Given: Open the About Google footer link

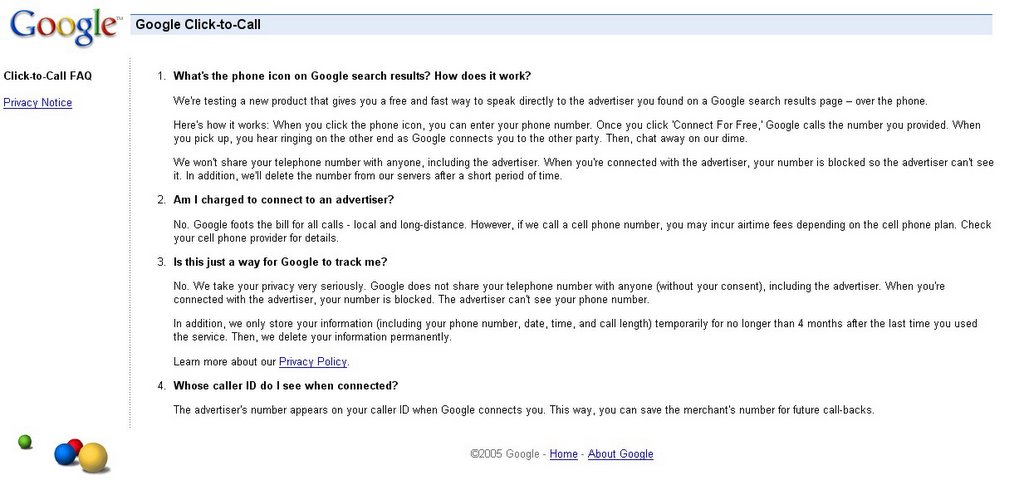Looking at the screenshot, I should click(x=620, y=454).
